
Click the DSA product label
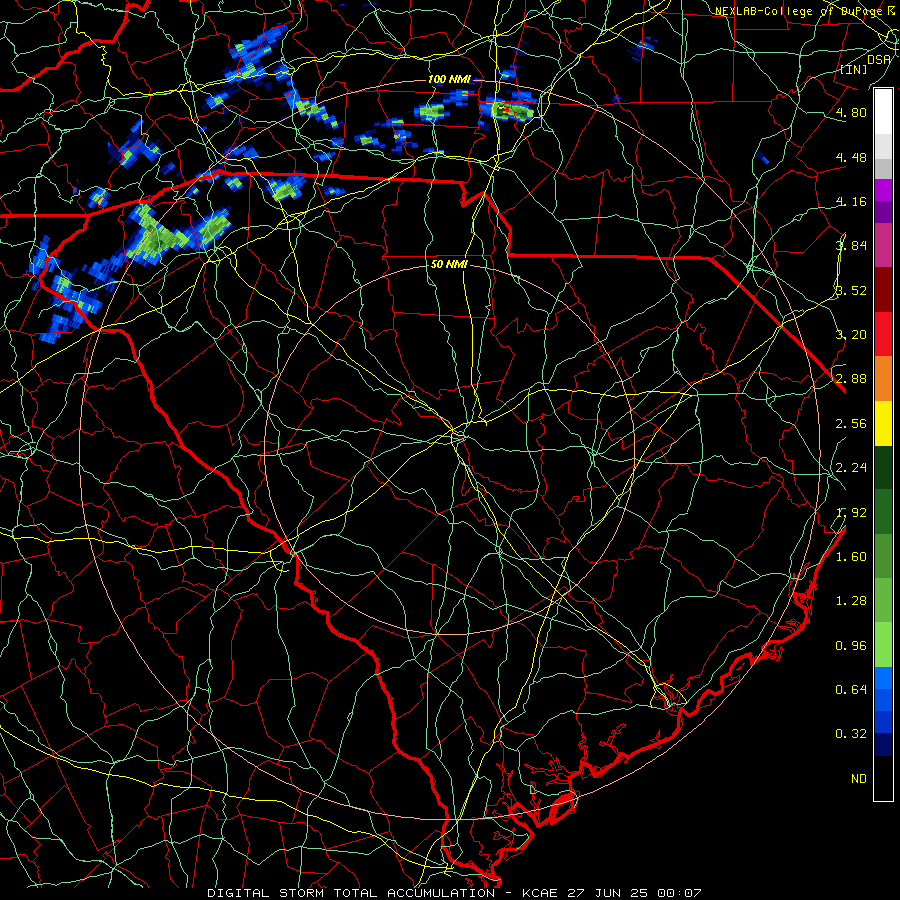pos(879,59)
